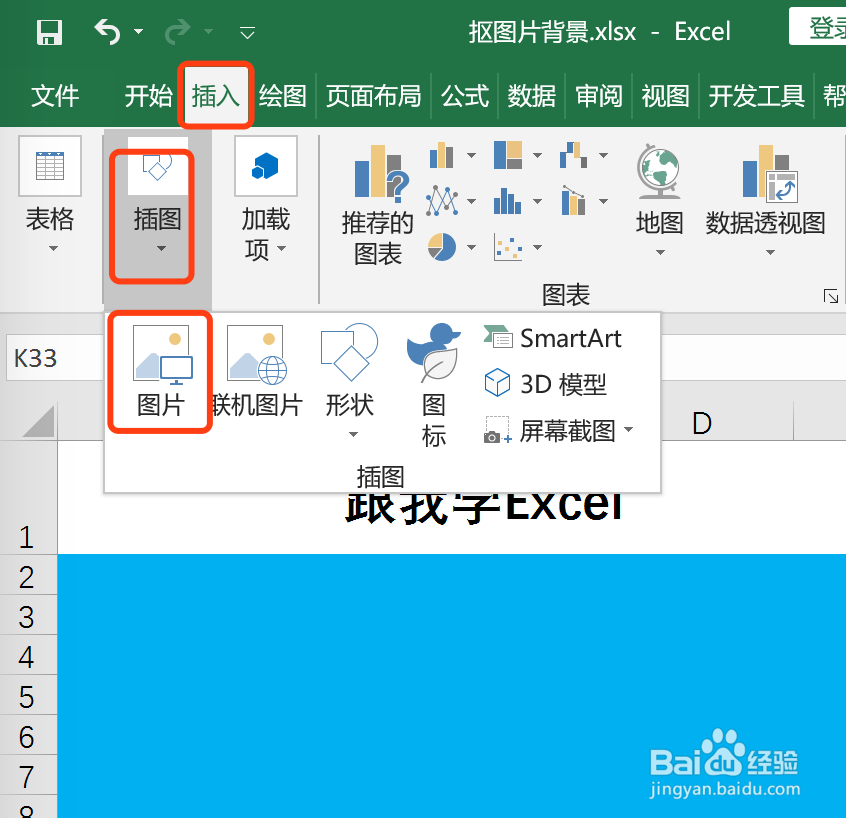
Task: Switch to the 开始 ribbon tab
Action: [148, 96]
